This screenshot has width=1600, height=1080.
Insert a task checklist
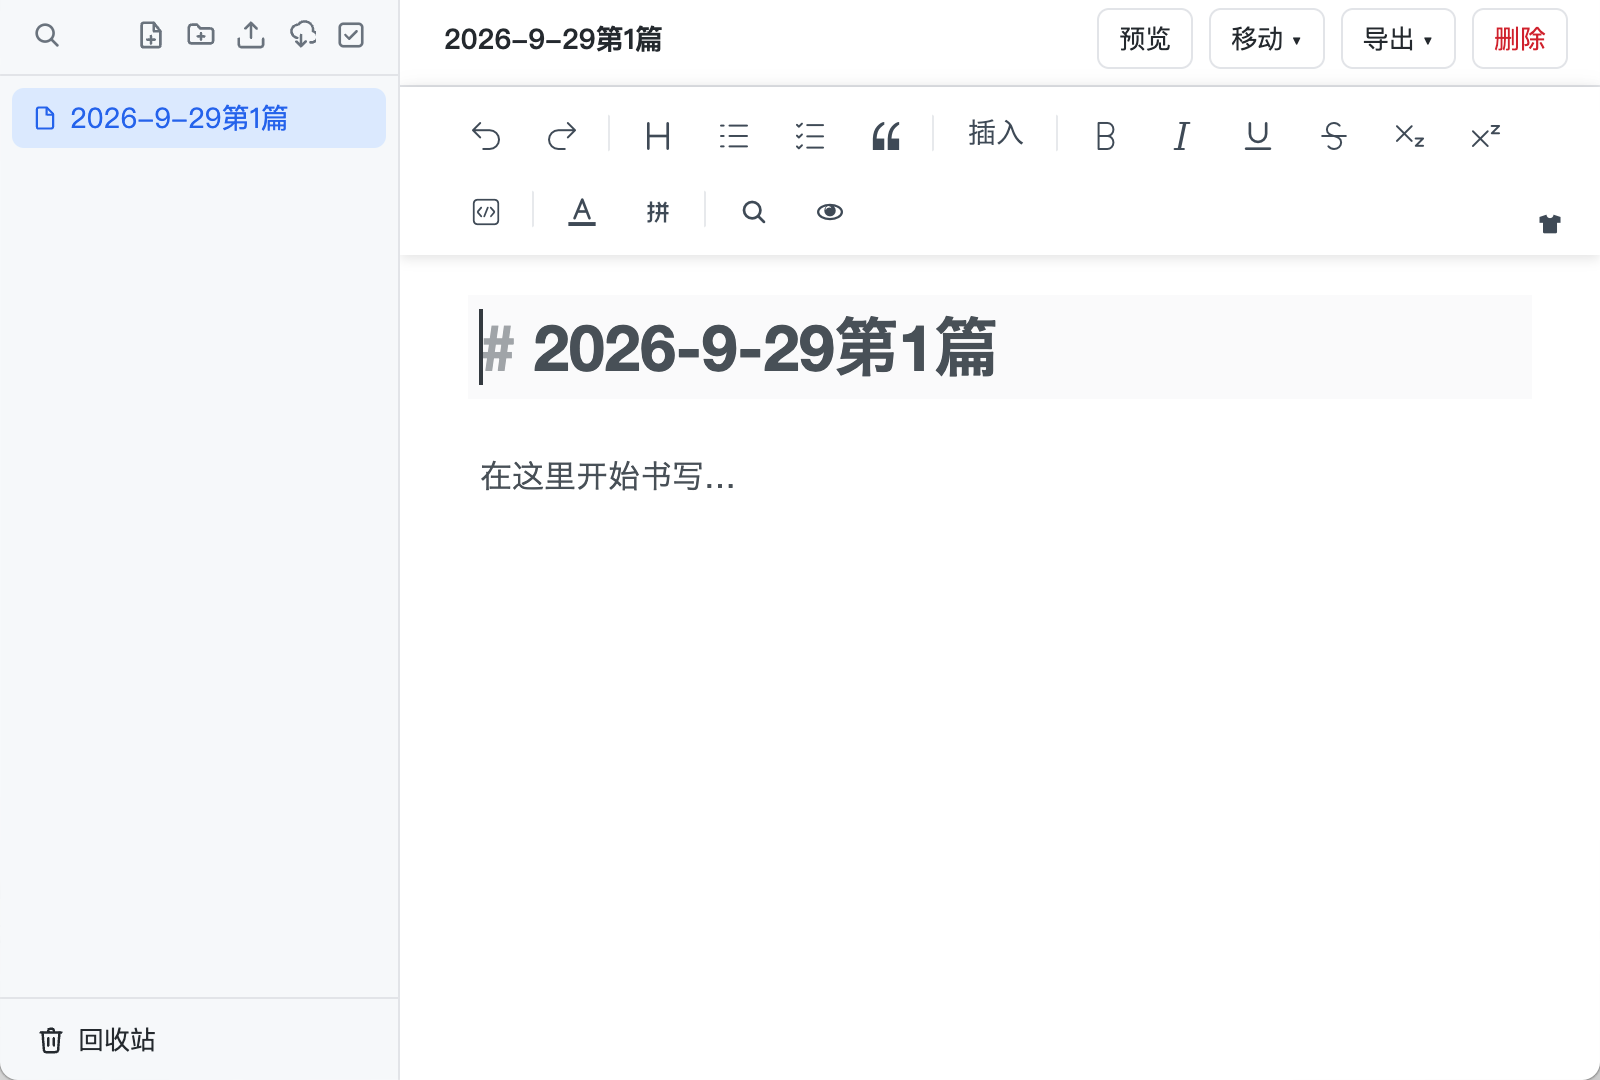810,135
